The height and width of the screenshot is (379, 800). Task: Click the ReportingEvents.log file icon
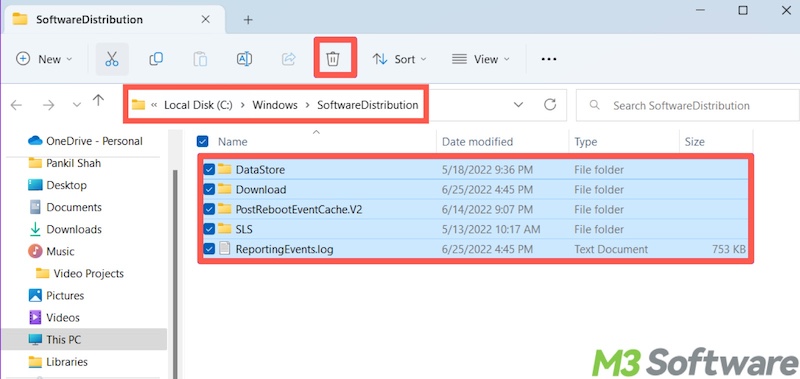point(224,249)
